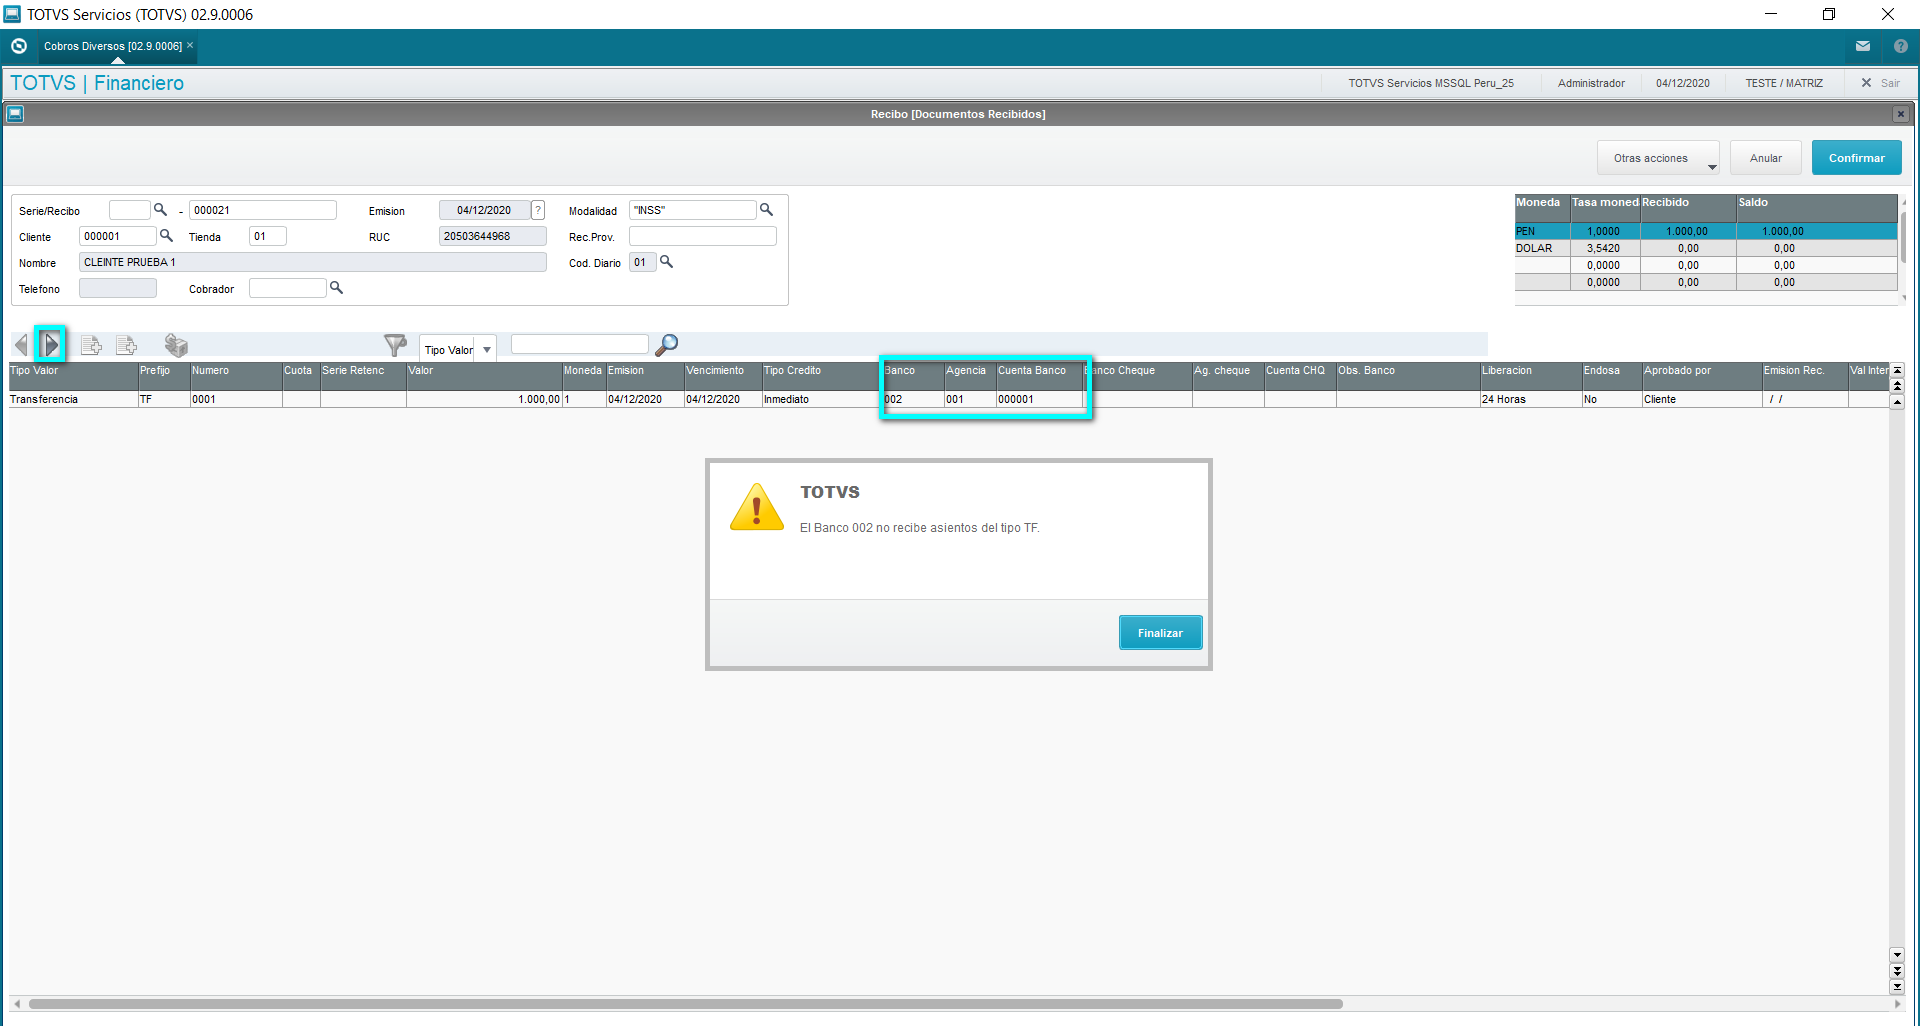Screen dimensions: 1920x1026
Task: Expand the Otras acciones dropdown
Action: [x=1658, y=158]
